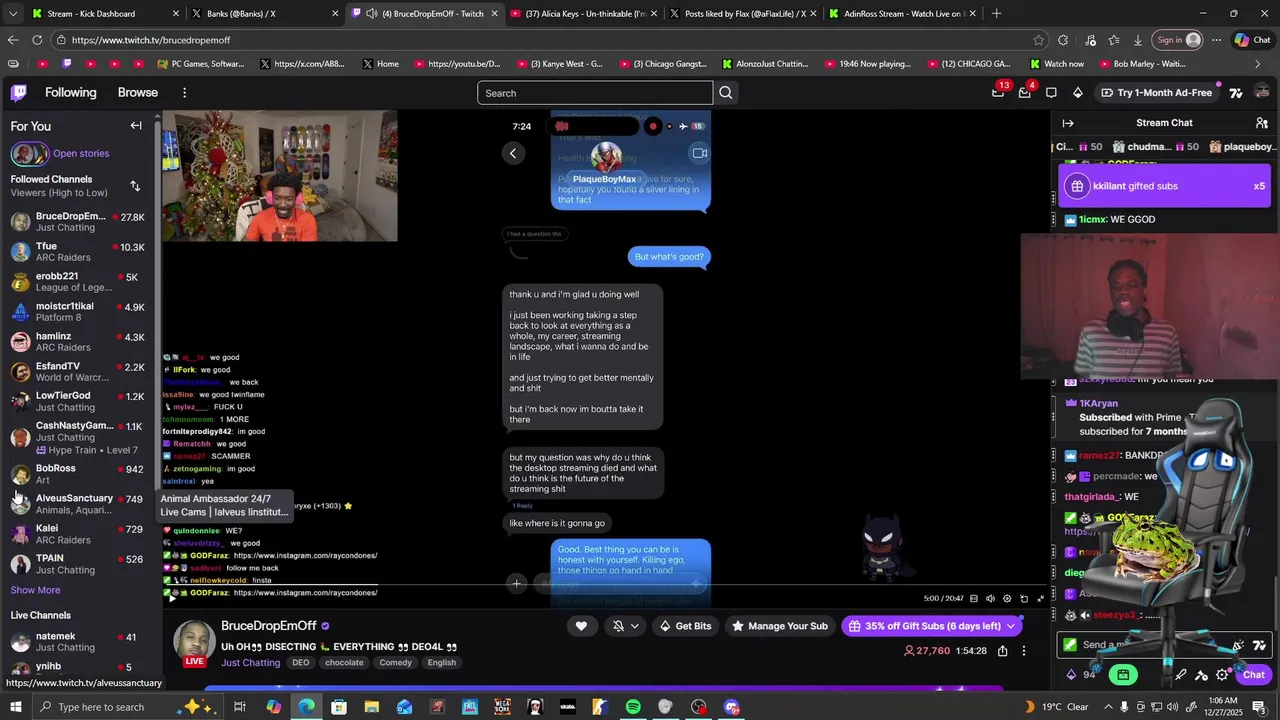Click the Twitch search magnifier button
The image size is (1280, 720).
coord(726,93)
